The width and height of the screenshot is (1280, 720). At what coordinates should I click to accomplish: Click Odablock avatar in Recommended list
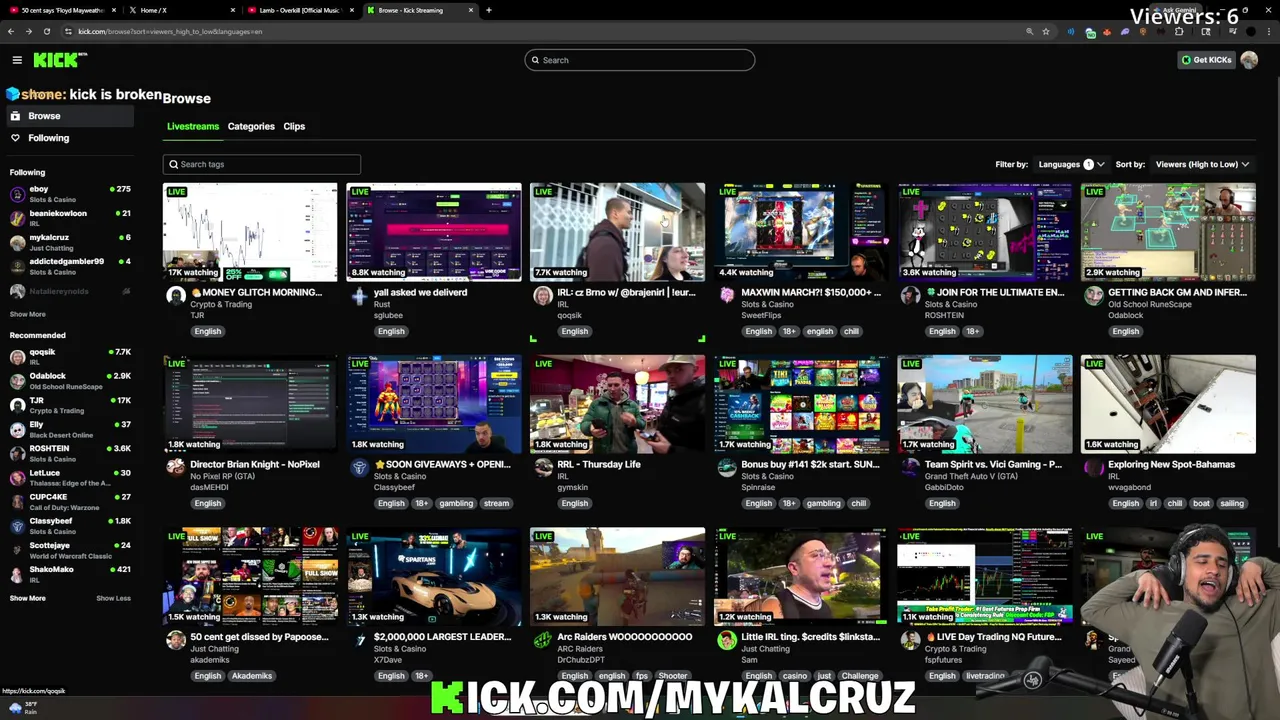point(17,381)
